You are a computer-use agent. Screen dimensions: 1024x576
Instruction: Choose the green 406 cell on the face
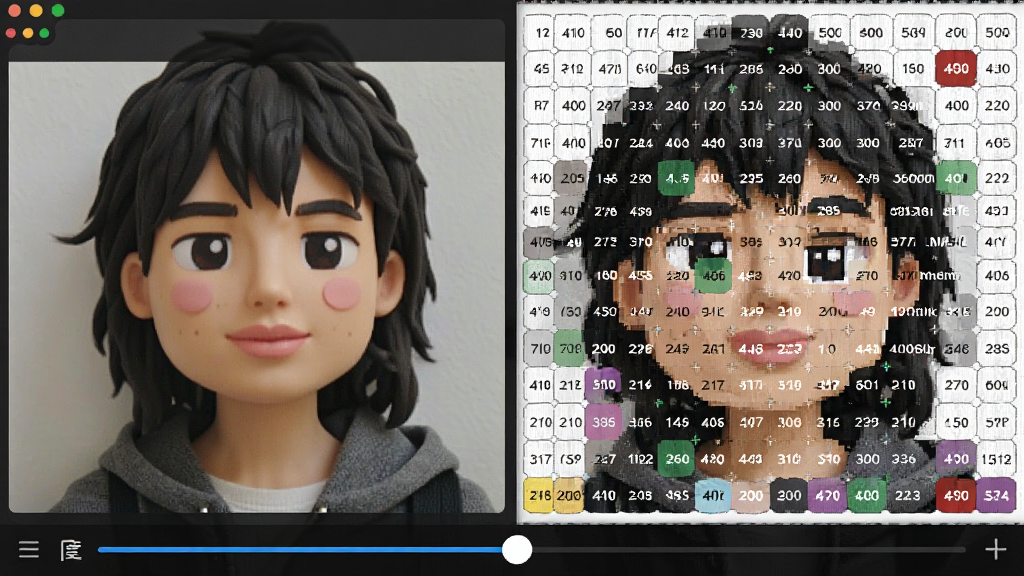coord(713,276)
